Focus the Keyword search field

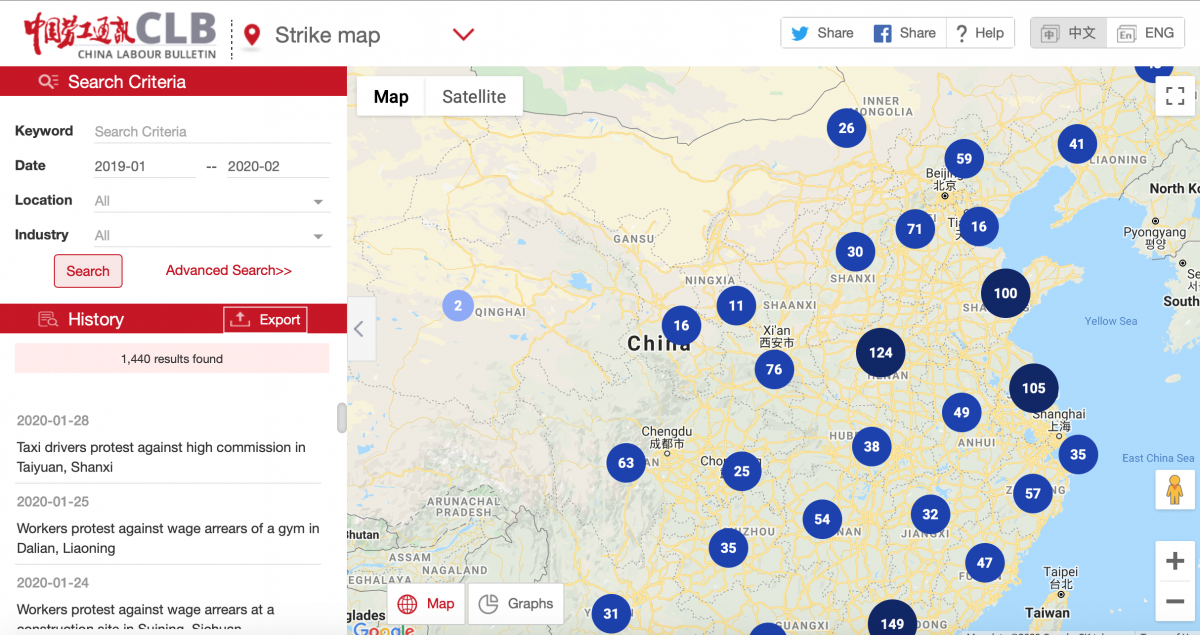click(x=211, y=131)
